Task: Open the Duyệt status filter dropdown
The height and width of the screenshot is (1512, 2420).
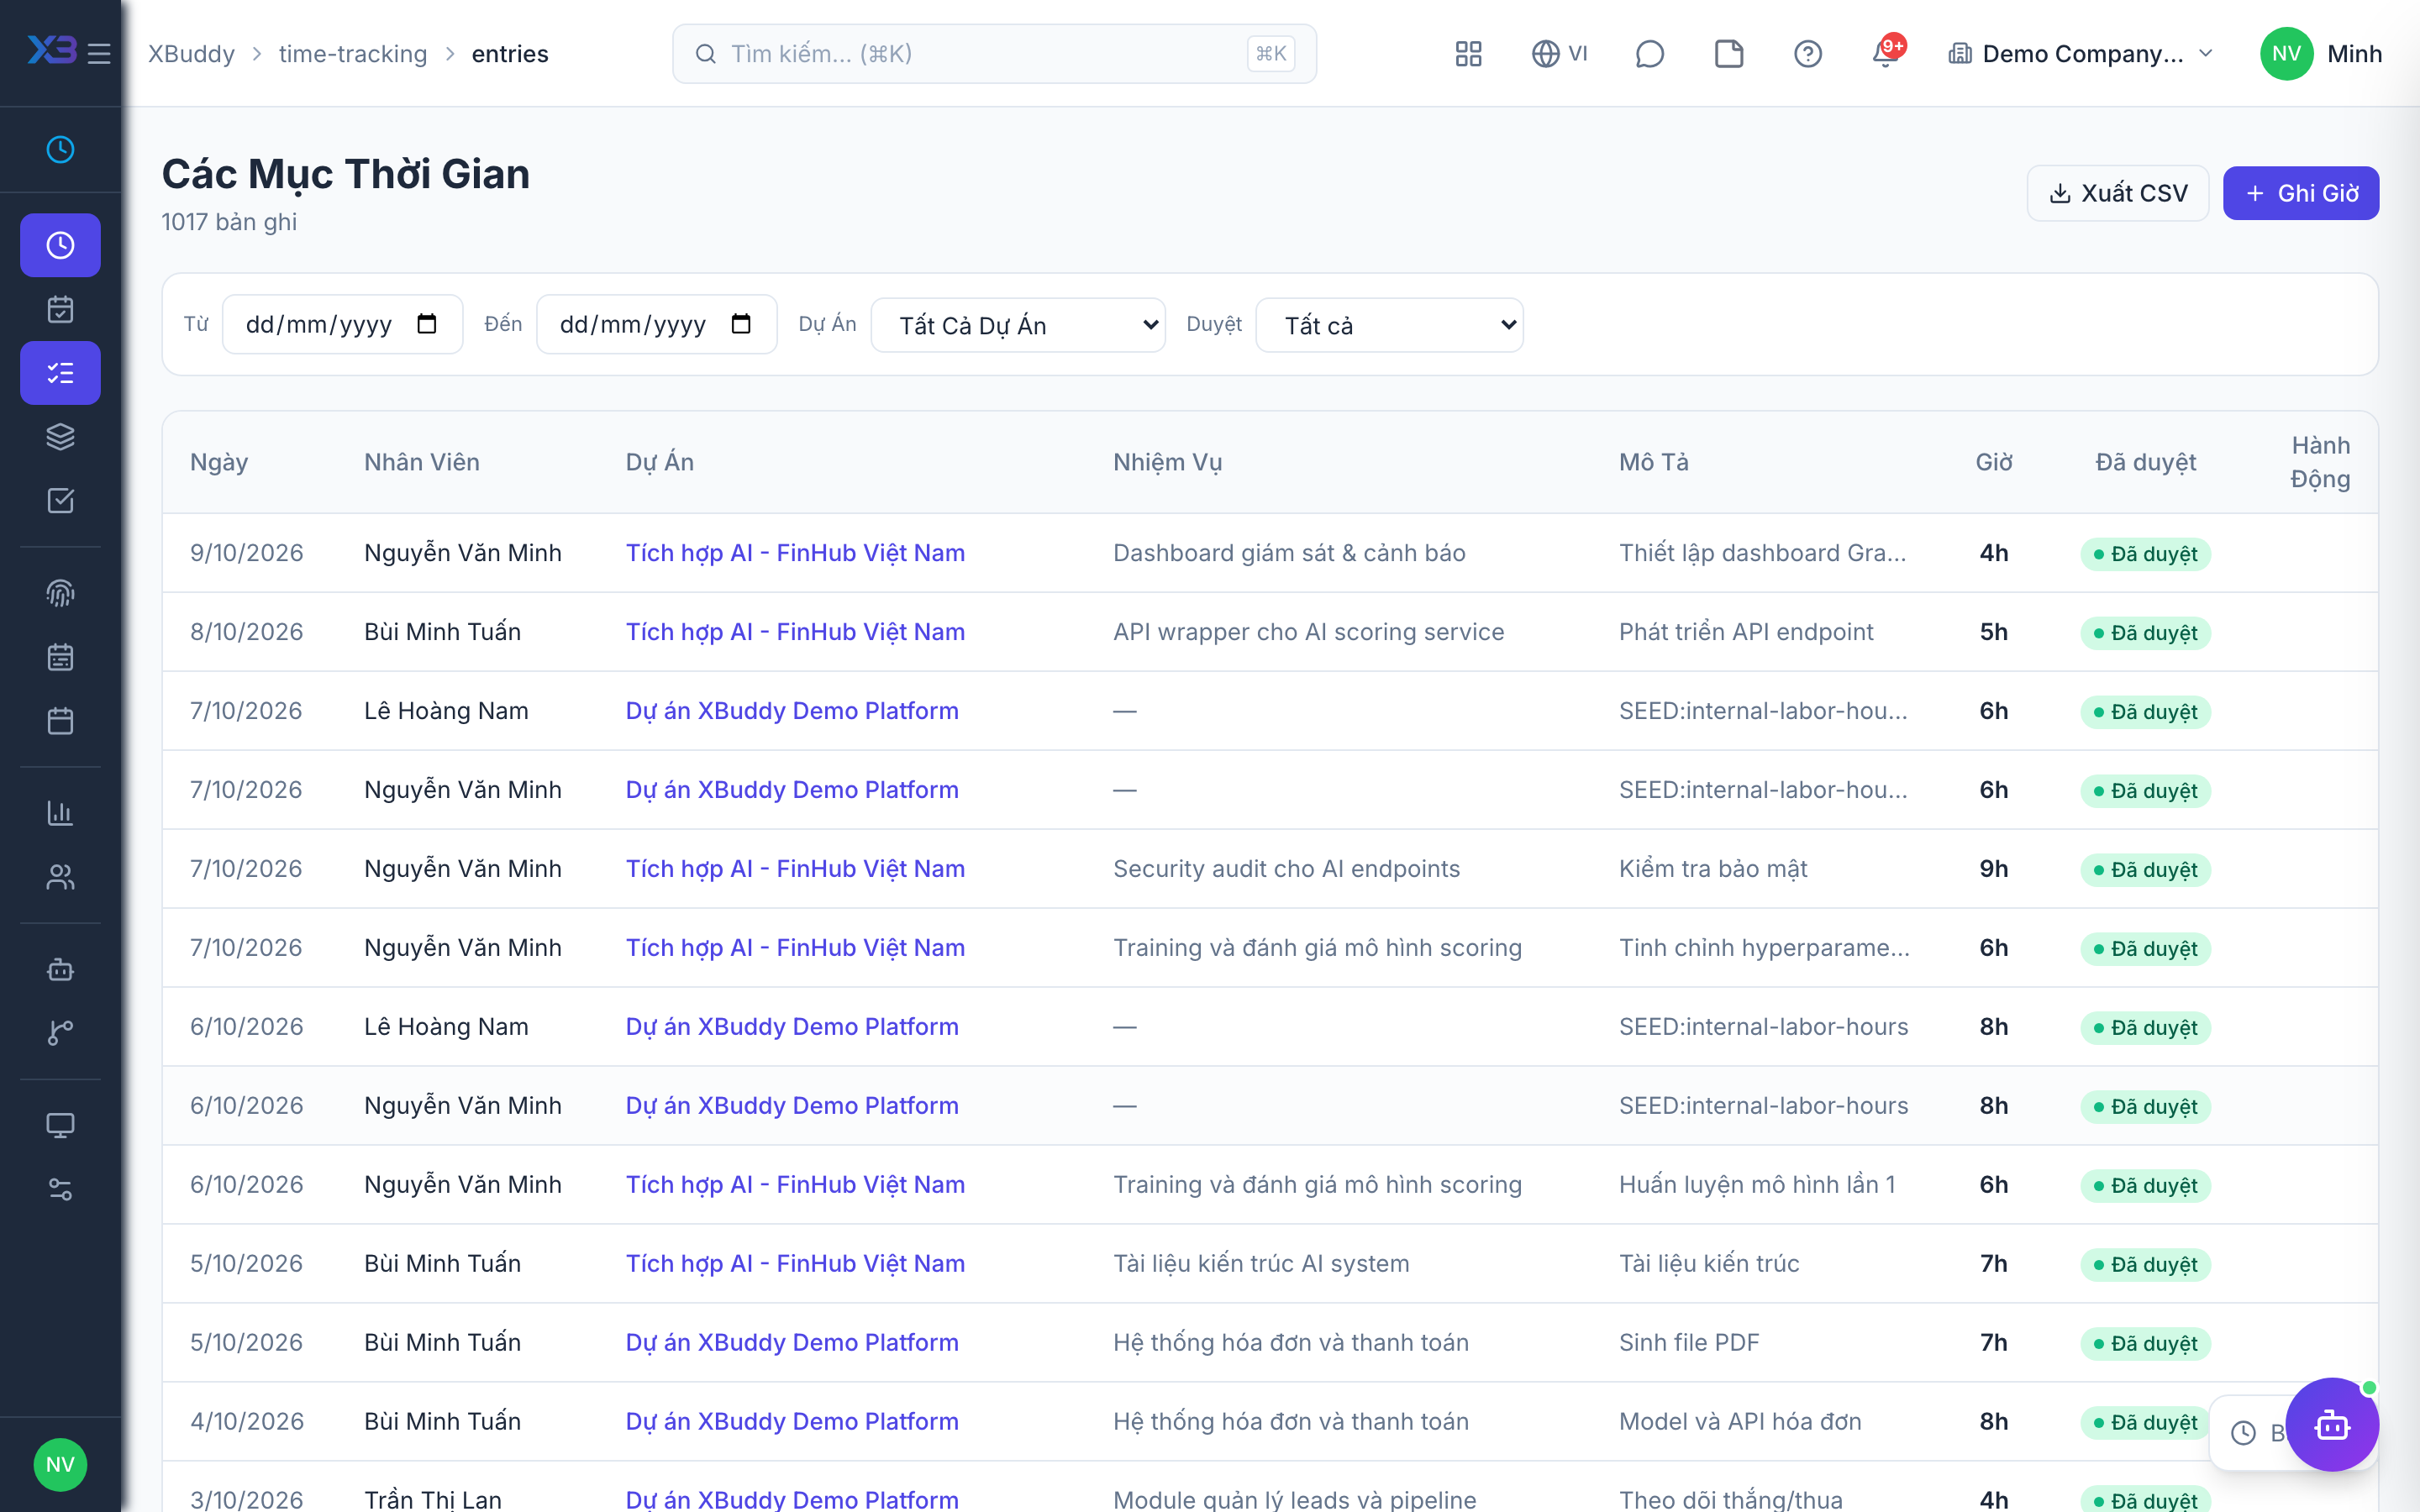Action: [x=1389, y=325]
